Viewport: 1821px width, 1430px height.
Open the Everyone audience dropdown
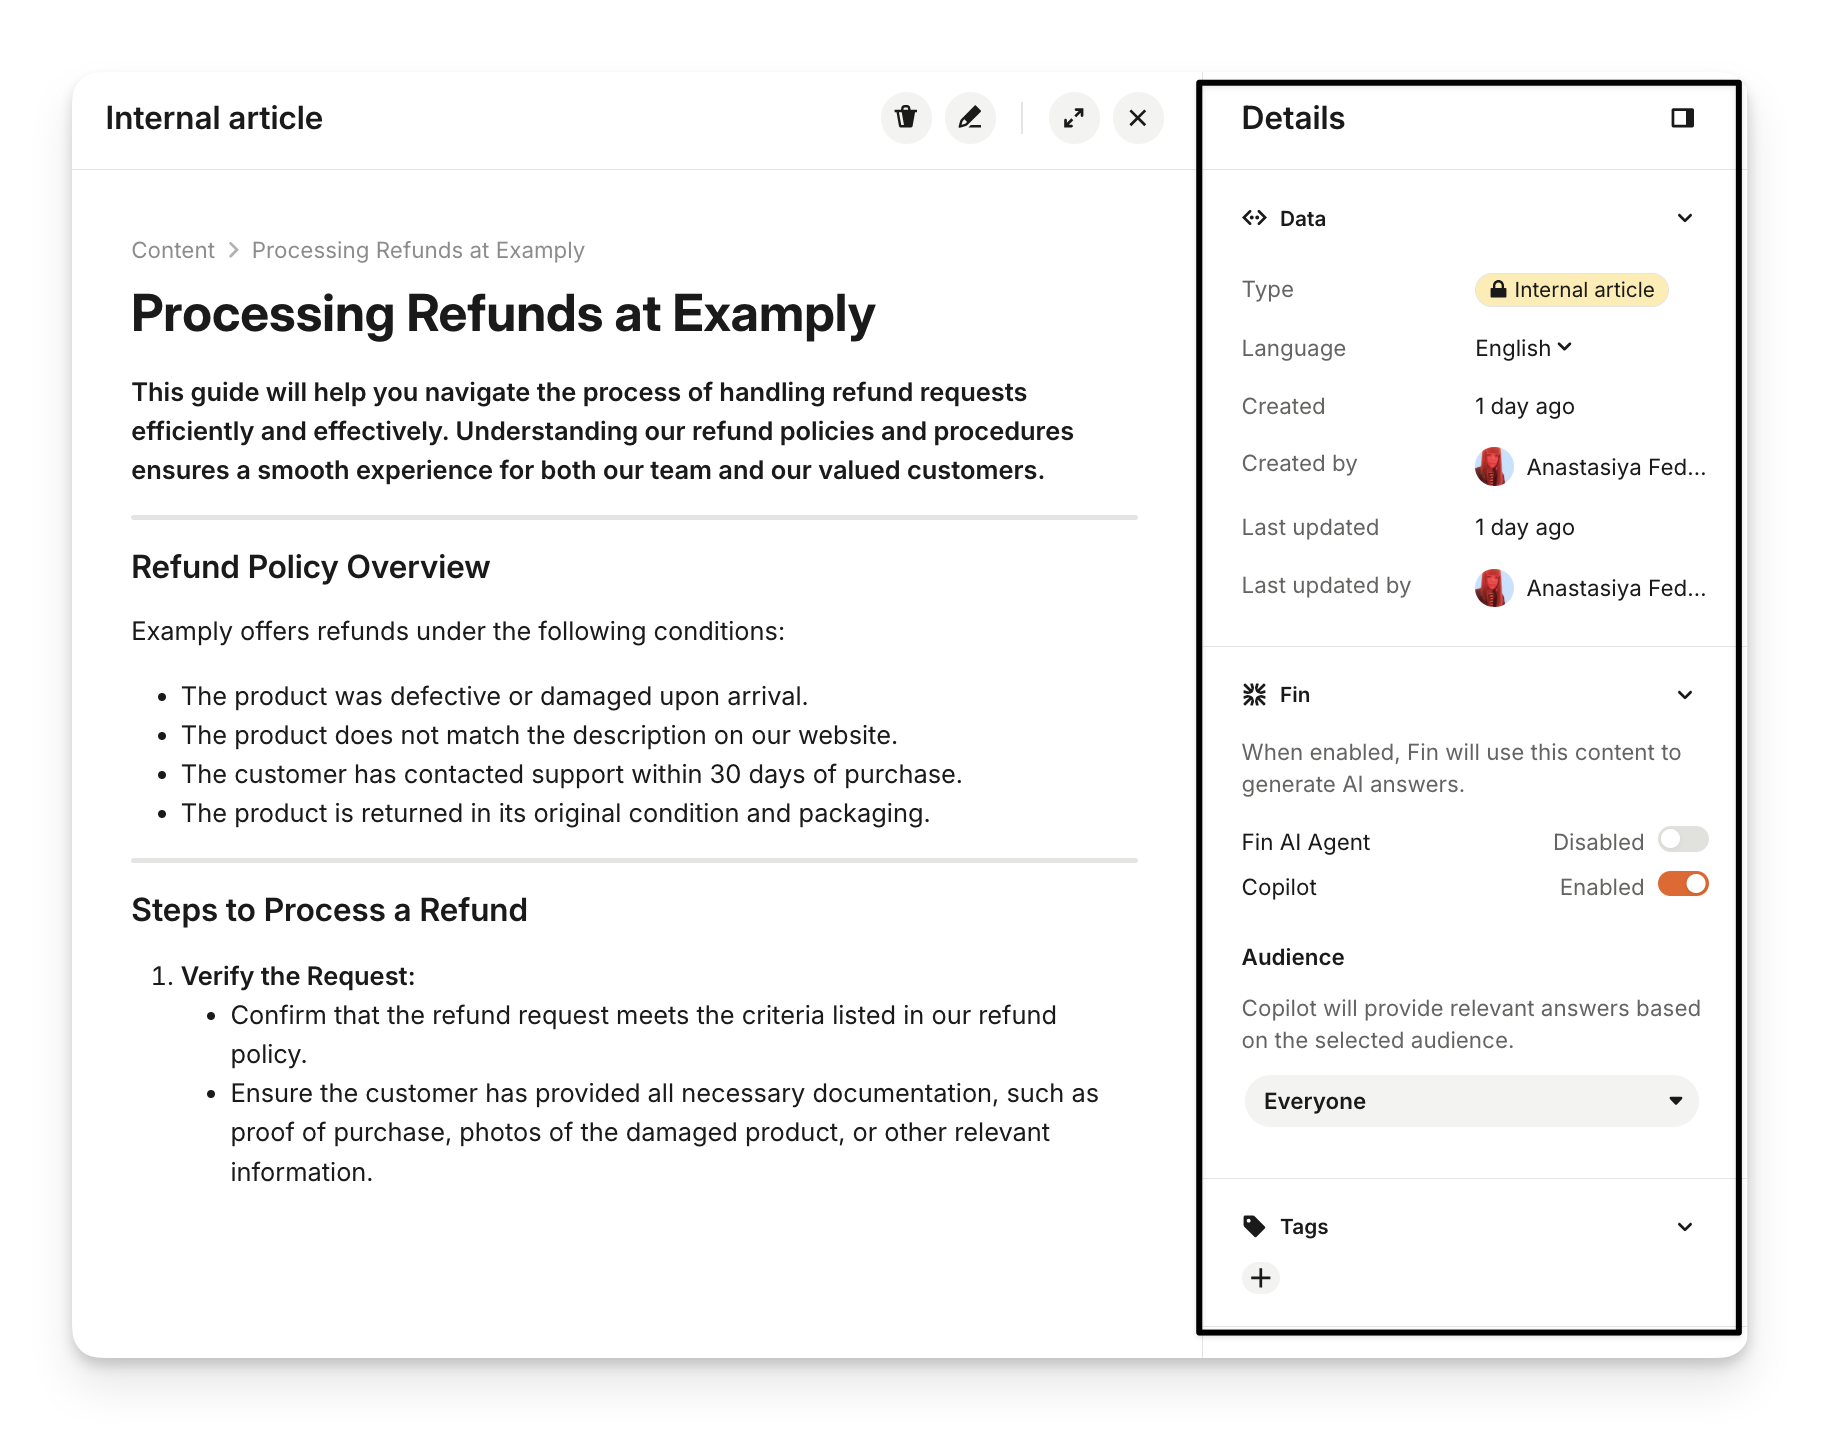point(1471,1101)
